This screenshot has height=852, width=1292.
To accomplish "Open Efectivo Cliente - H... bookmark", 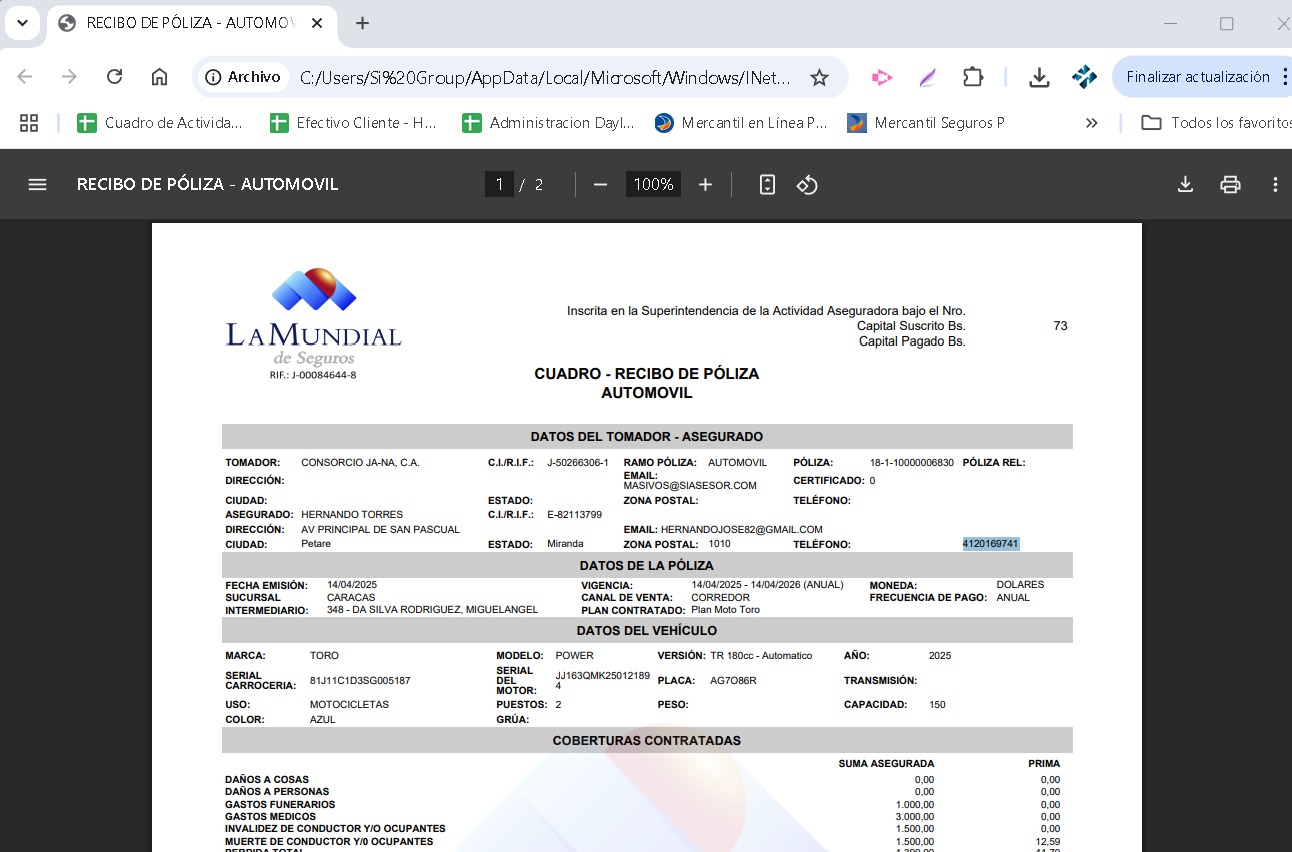I will pyautogui.click(x=354, y=123).
